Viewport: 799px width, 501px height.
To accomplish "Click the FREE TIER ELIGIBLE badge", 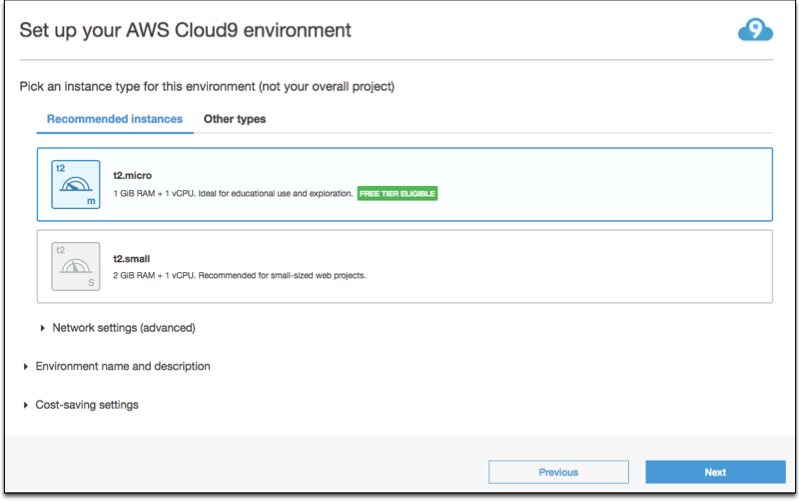I will pos(397,194).
